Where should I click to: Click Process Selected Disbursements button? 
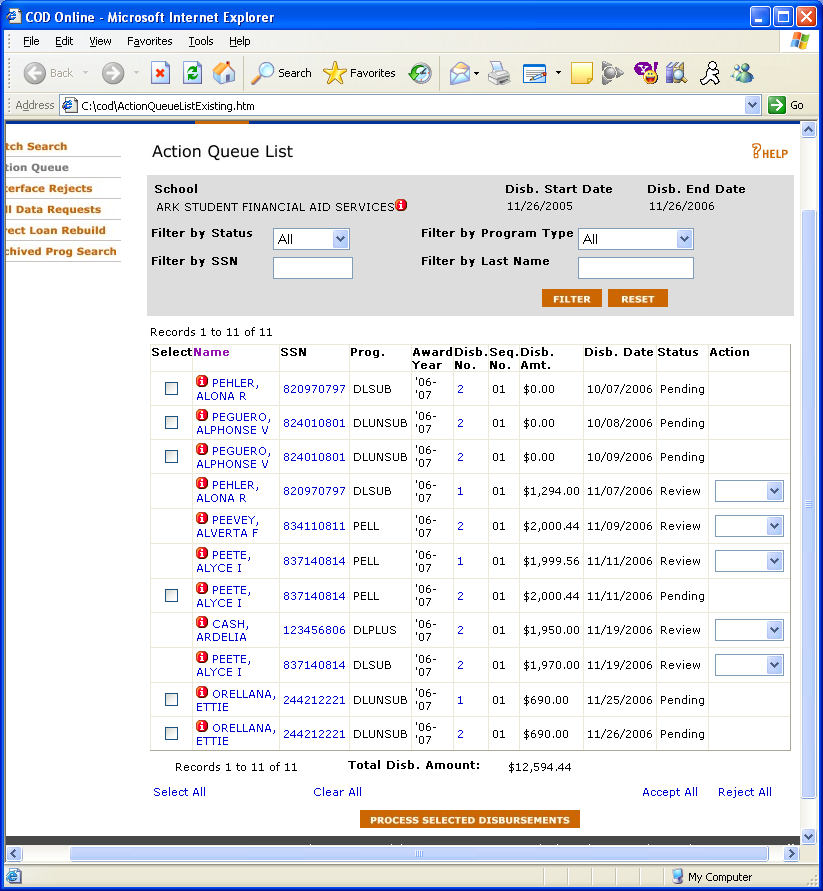coord(469,820)
